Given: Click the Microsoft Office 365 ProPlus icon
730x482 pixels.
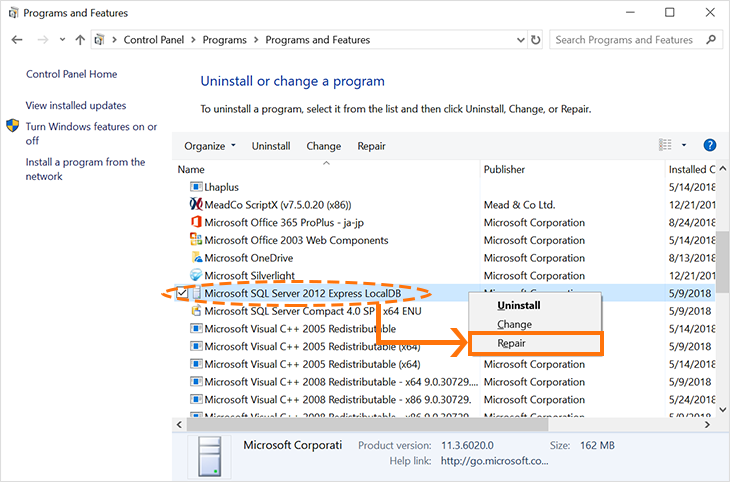Looking at the screenshot, I should coord(196,222).
